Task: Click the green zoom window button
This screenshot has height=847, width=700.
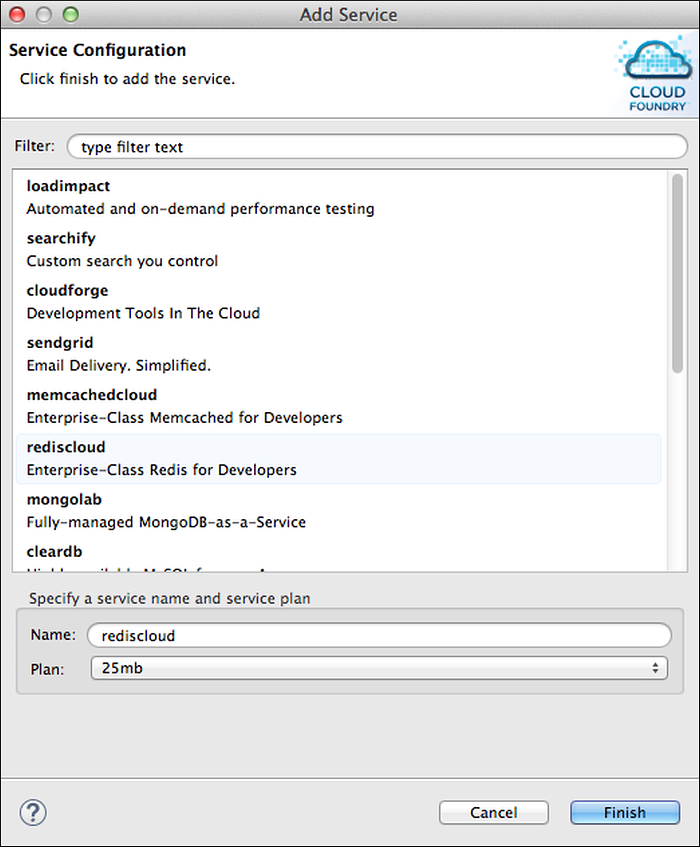Action: coord(70,15)
